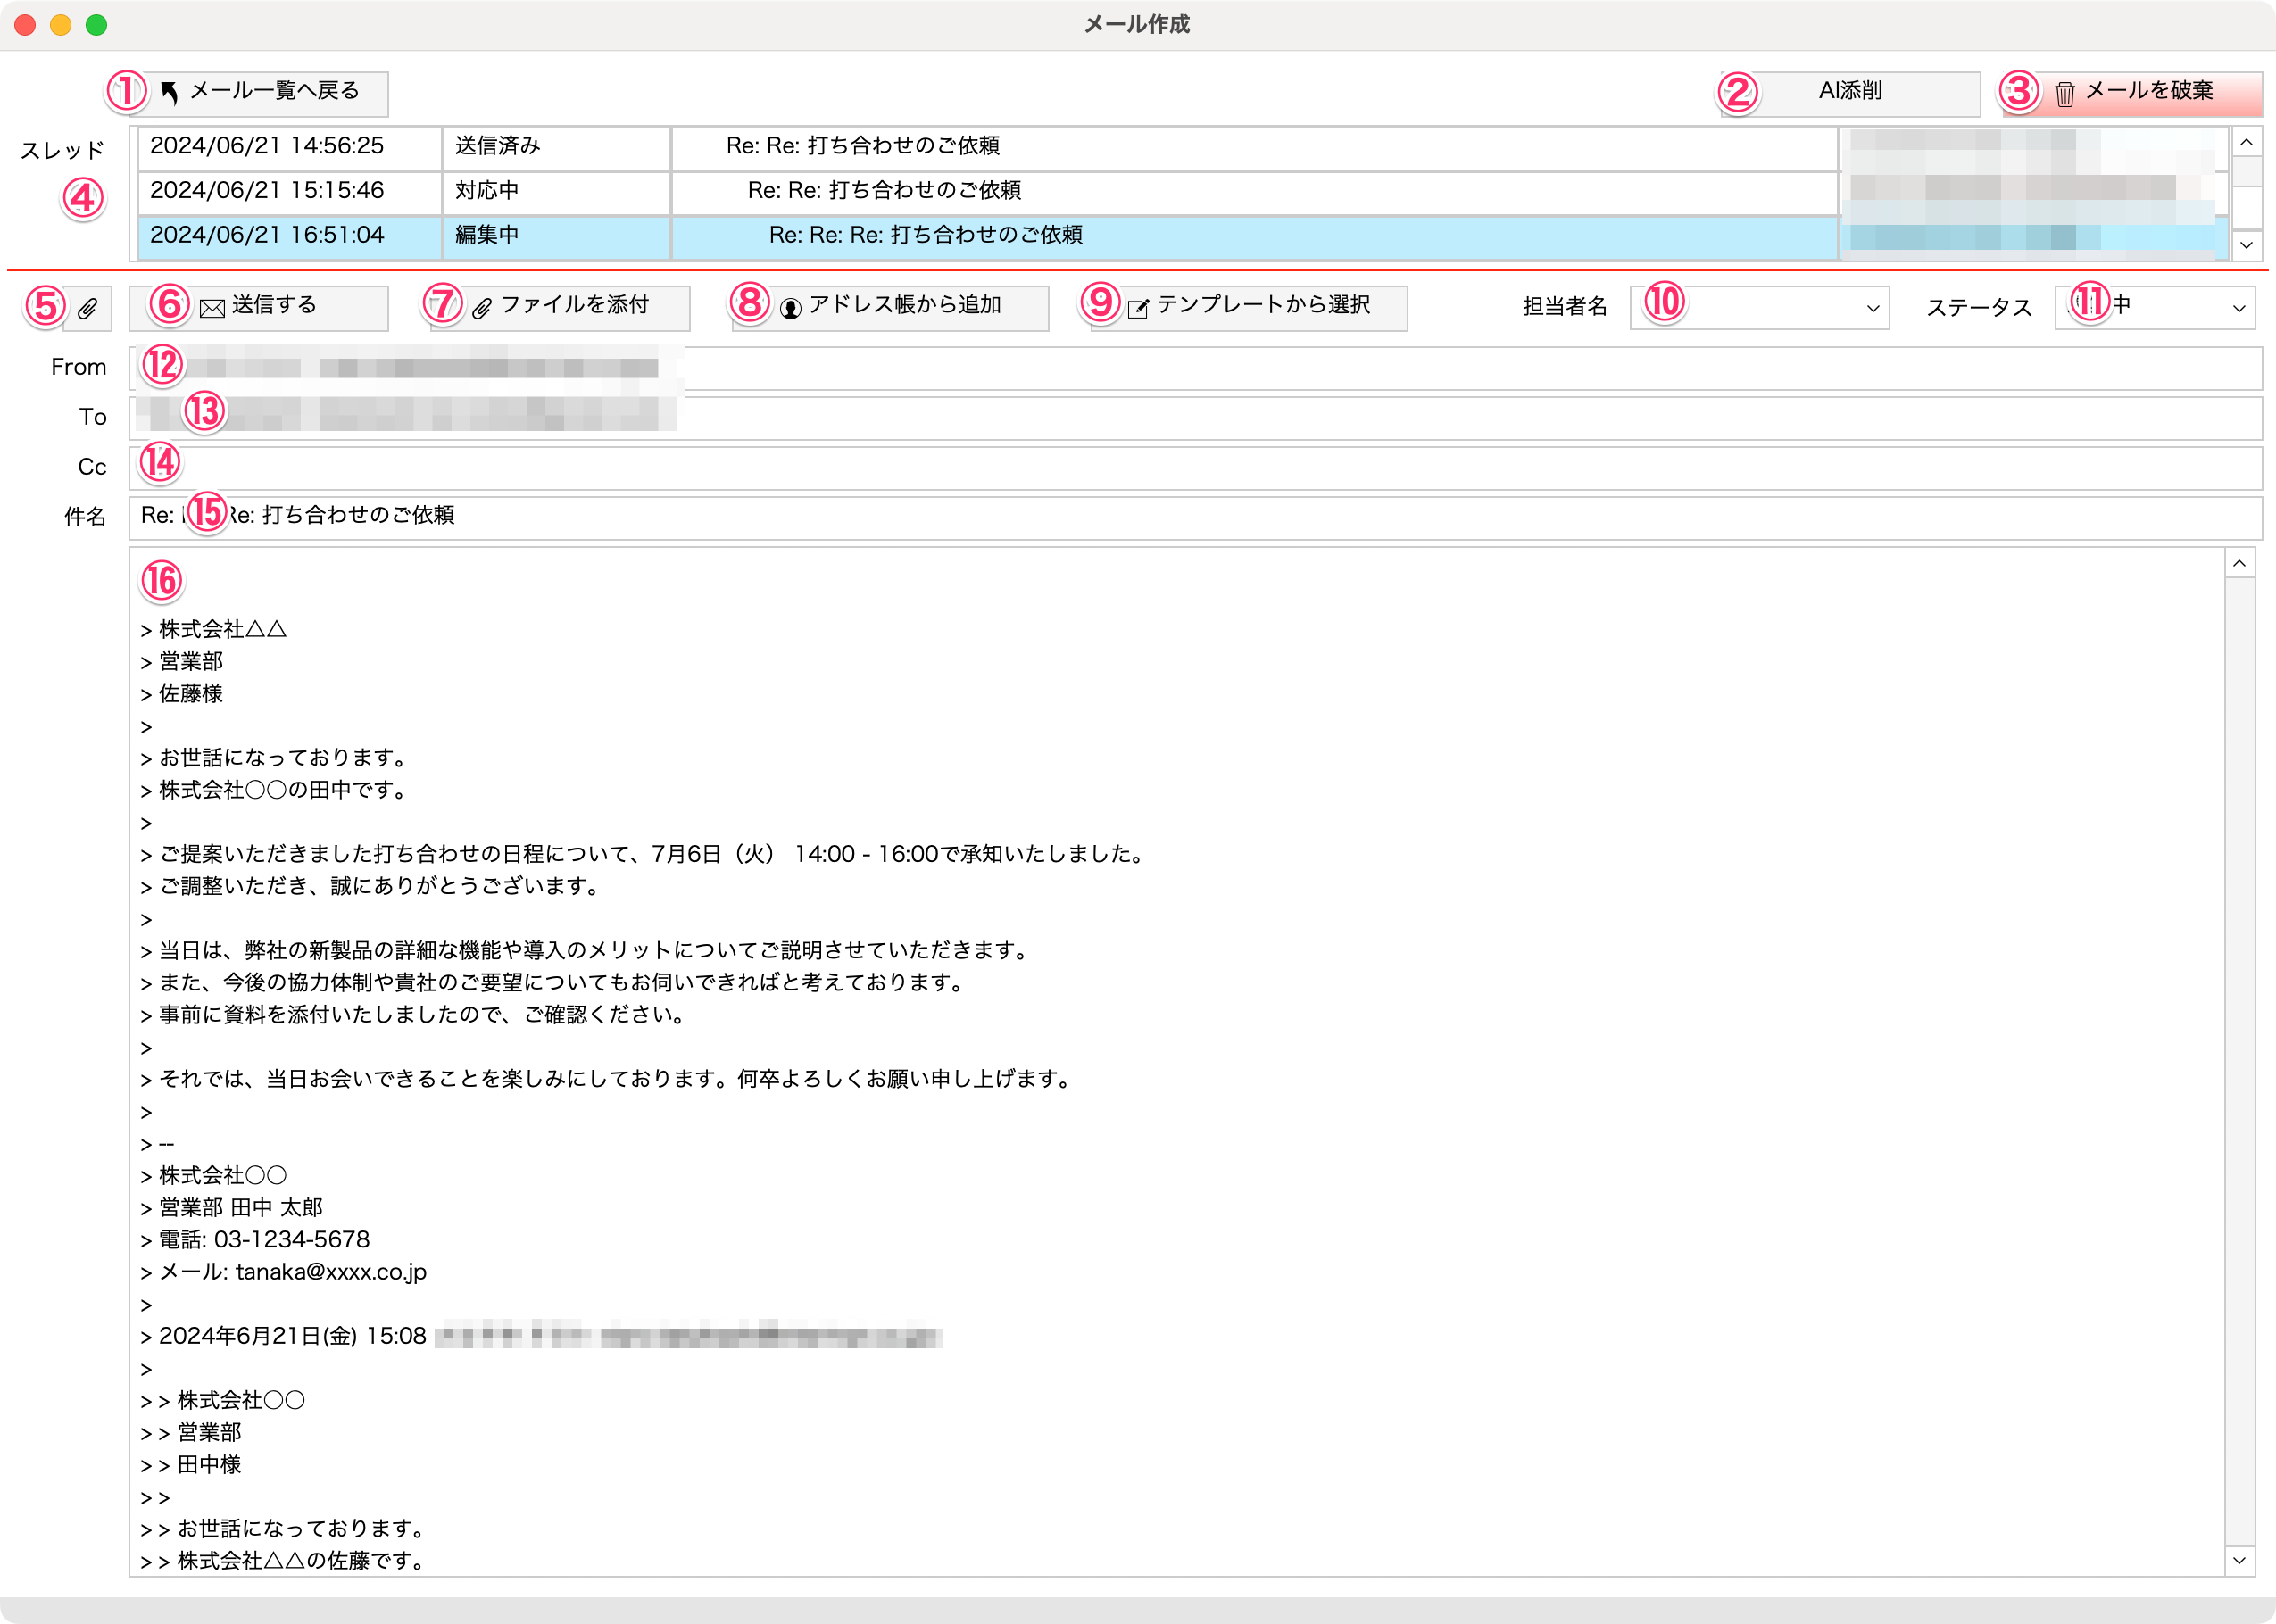Click the back arrow on メール一覧へ戻る

tap(169, 92)
